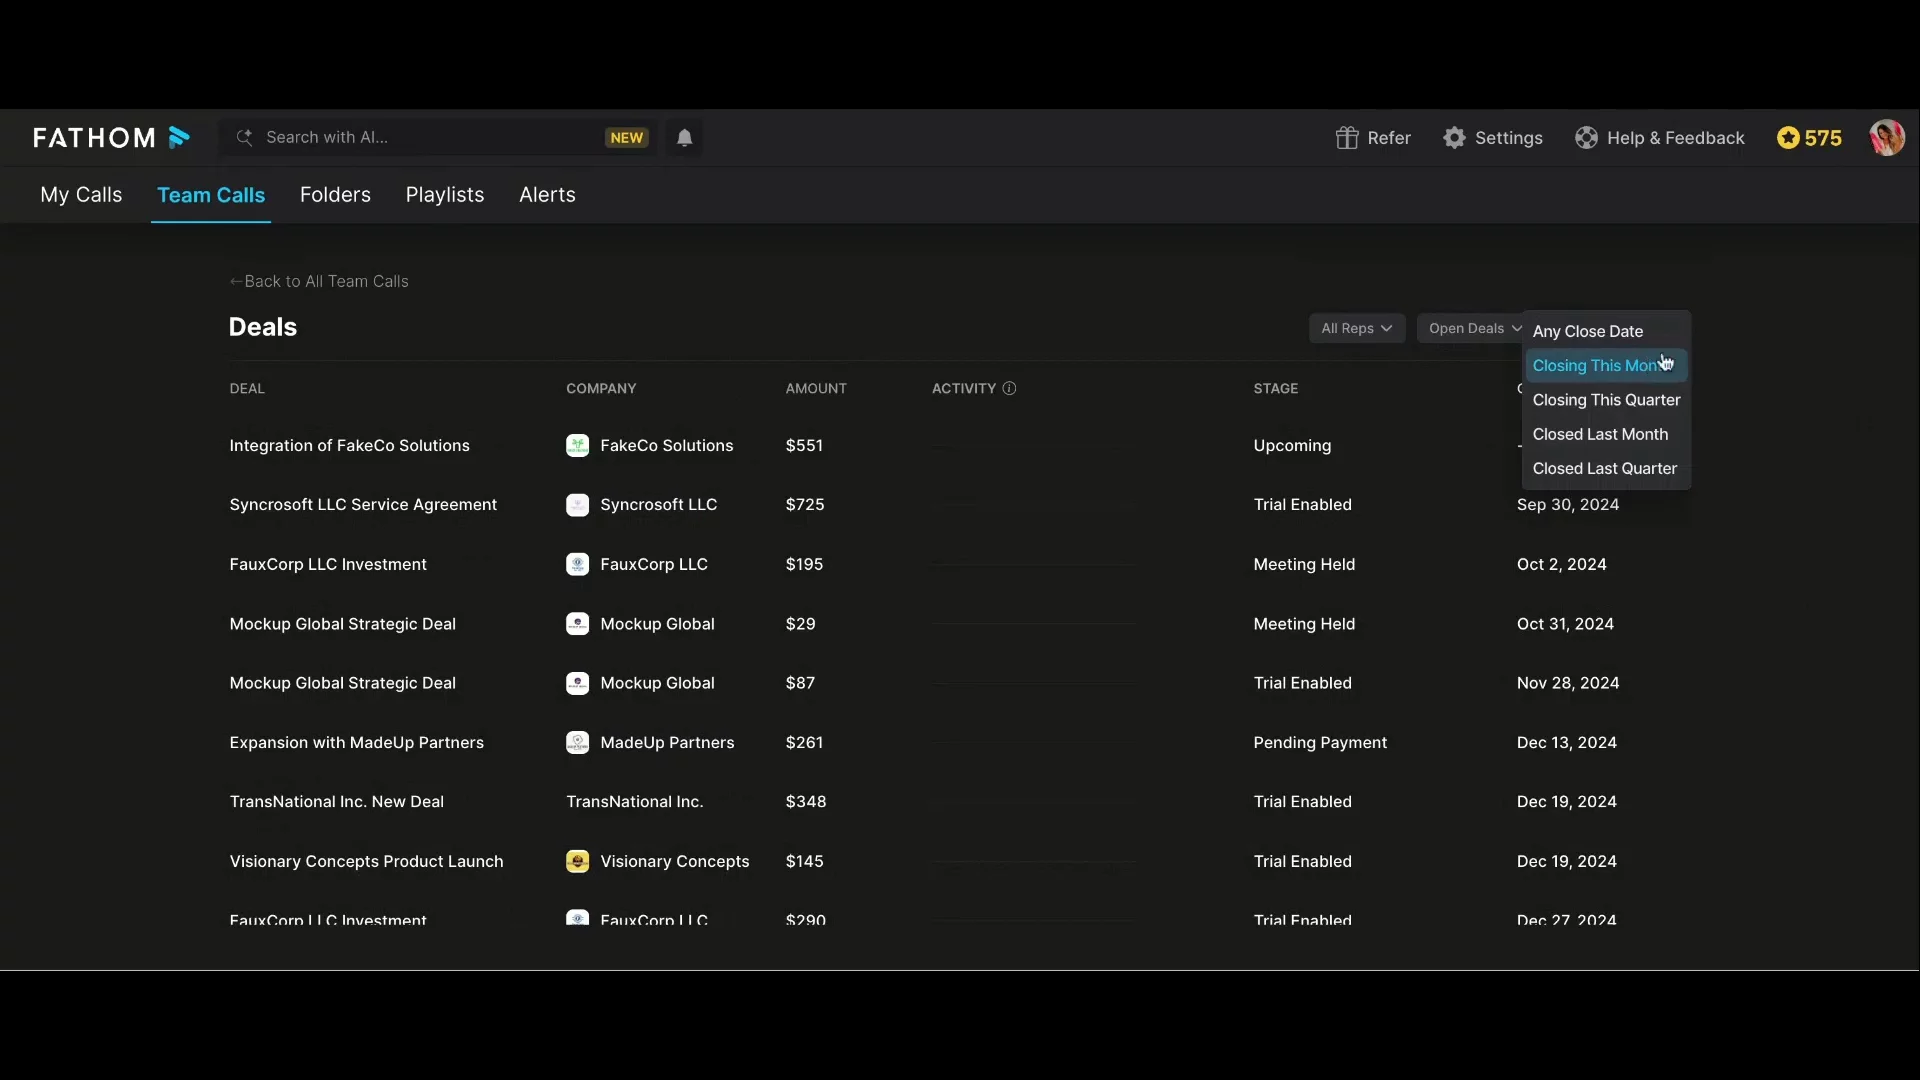Open Mockup Global Strategic Deal, $29

coord(342,624)
